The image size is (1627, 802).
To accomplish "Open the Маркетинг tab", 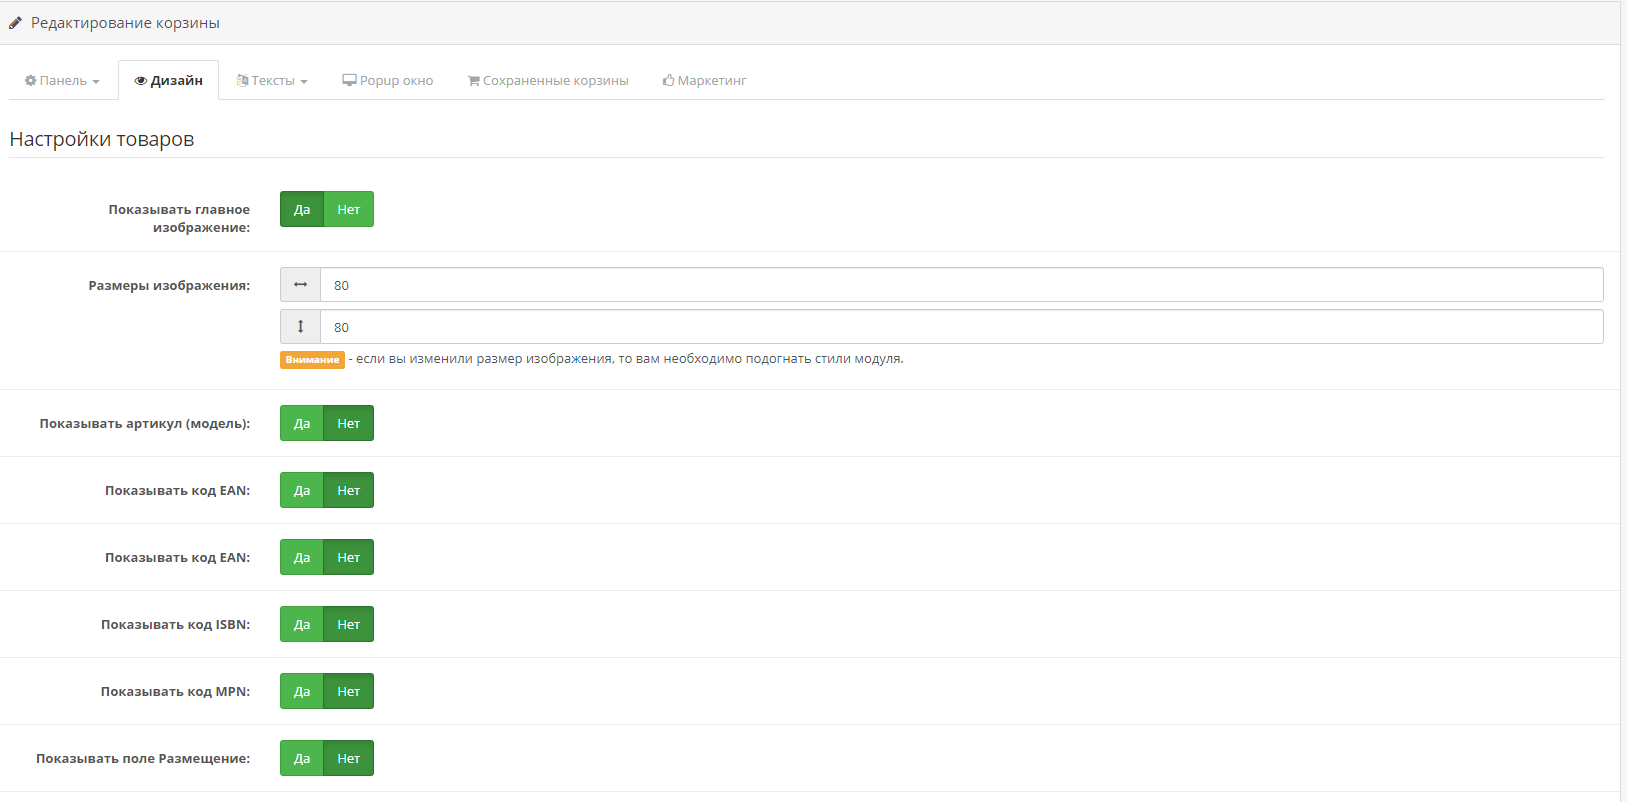I will click(x=704, y=81).
